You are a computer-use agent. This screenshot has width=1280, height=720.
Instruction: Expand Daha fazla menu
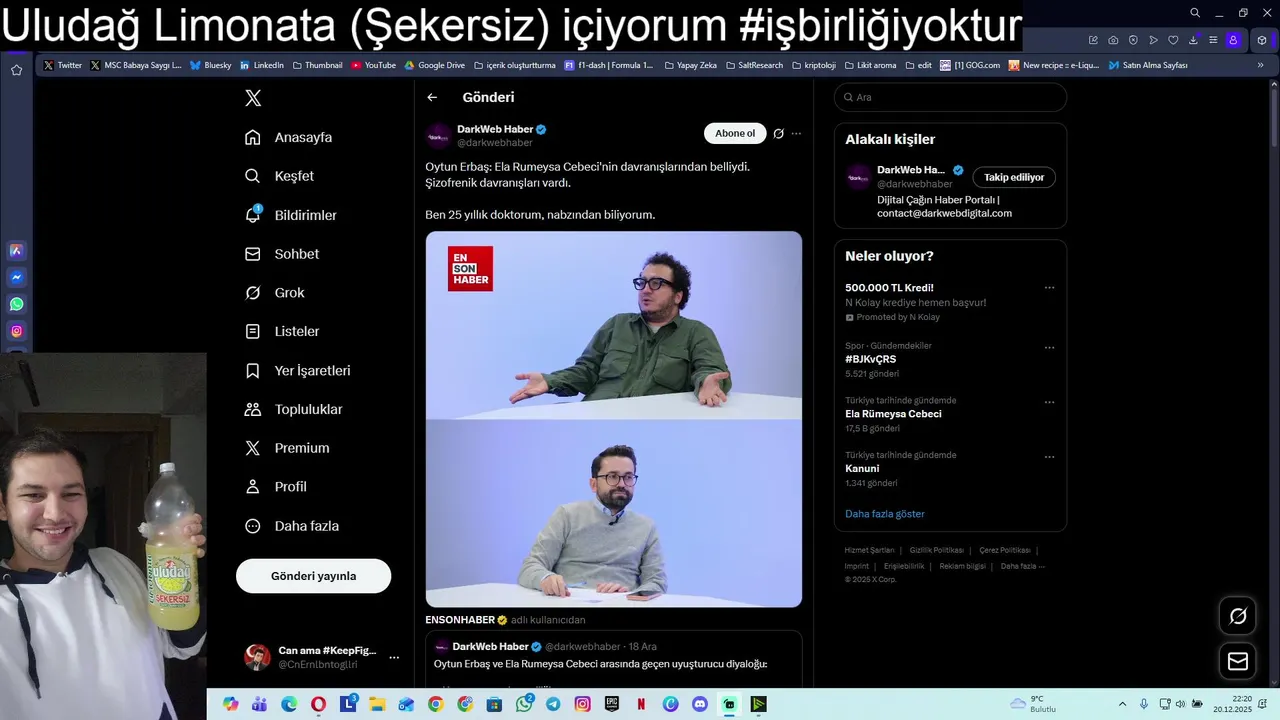(292, 526)
